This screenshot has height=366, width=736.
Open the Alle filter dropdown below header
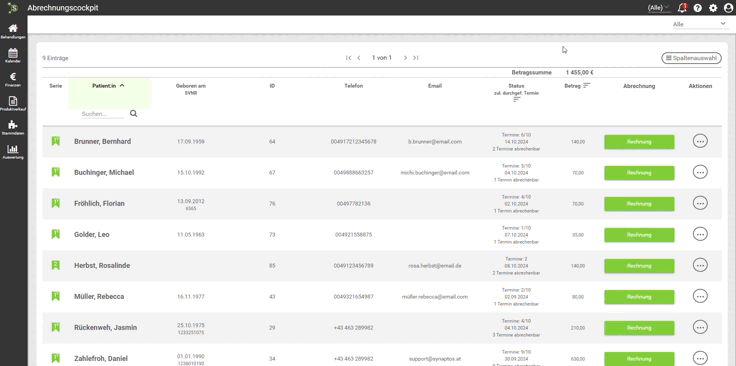coord(699,24)
